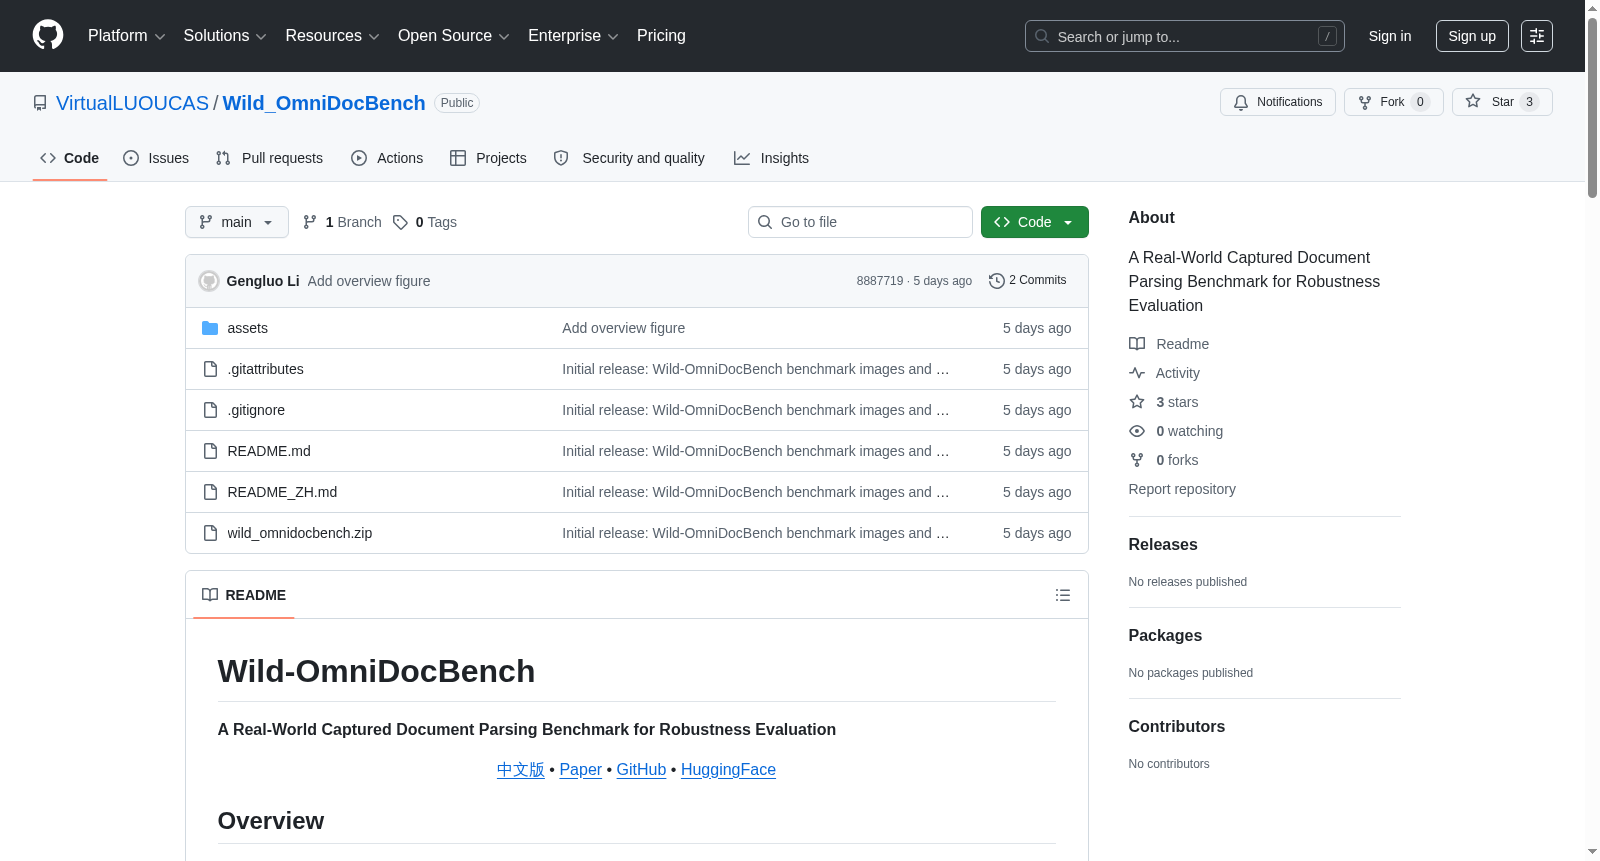1600x861 pixels.
Task: Expand the Solutions menu
Action: (x=225, y=36)
